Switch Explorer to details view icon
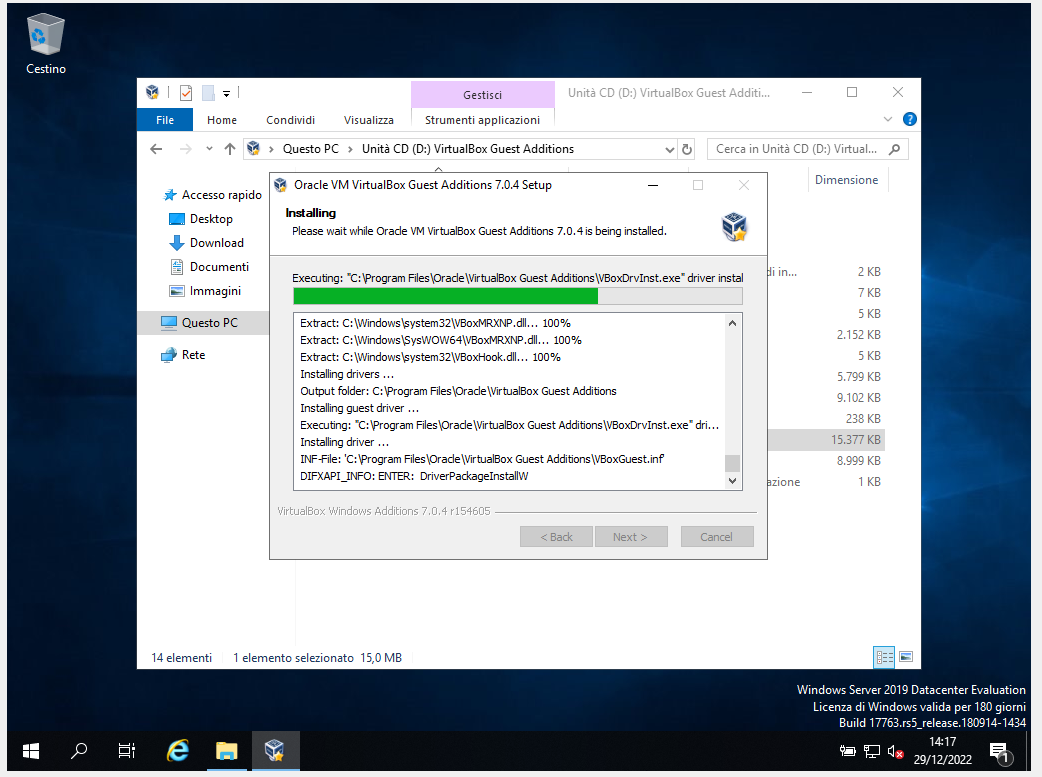 (x=884, y=657)
